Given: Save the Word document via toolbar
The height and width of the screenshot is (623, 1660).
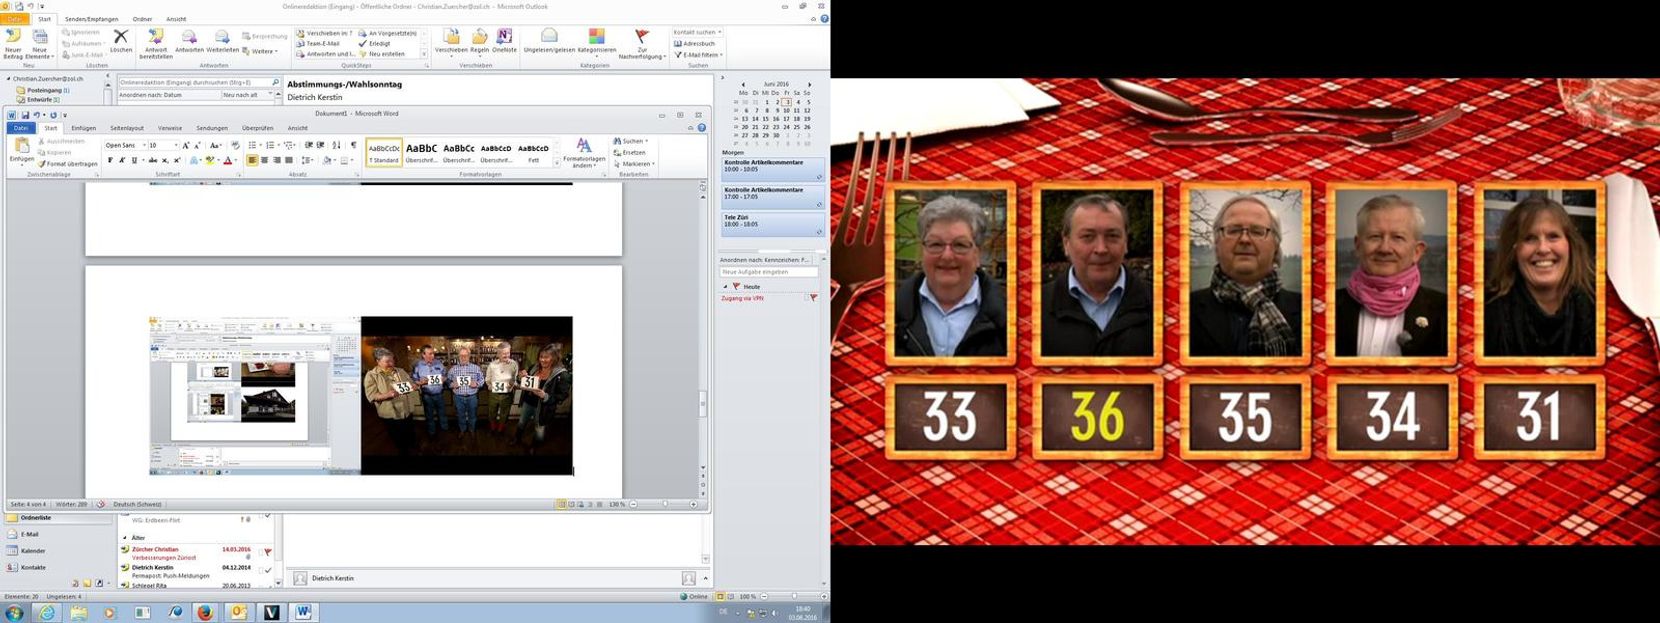Looking at the screenshot, I should (25, 115).
